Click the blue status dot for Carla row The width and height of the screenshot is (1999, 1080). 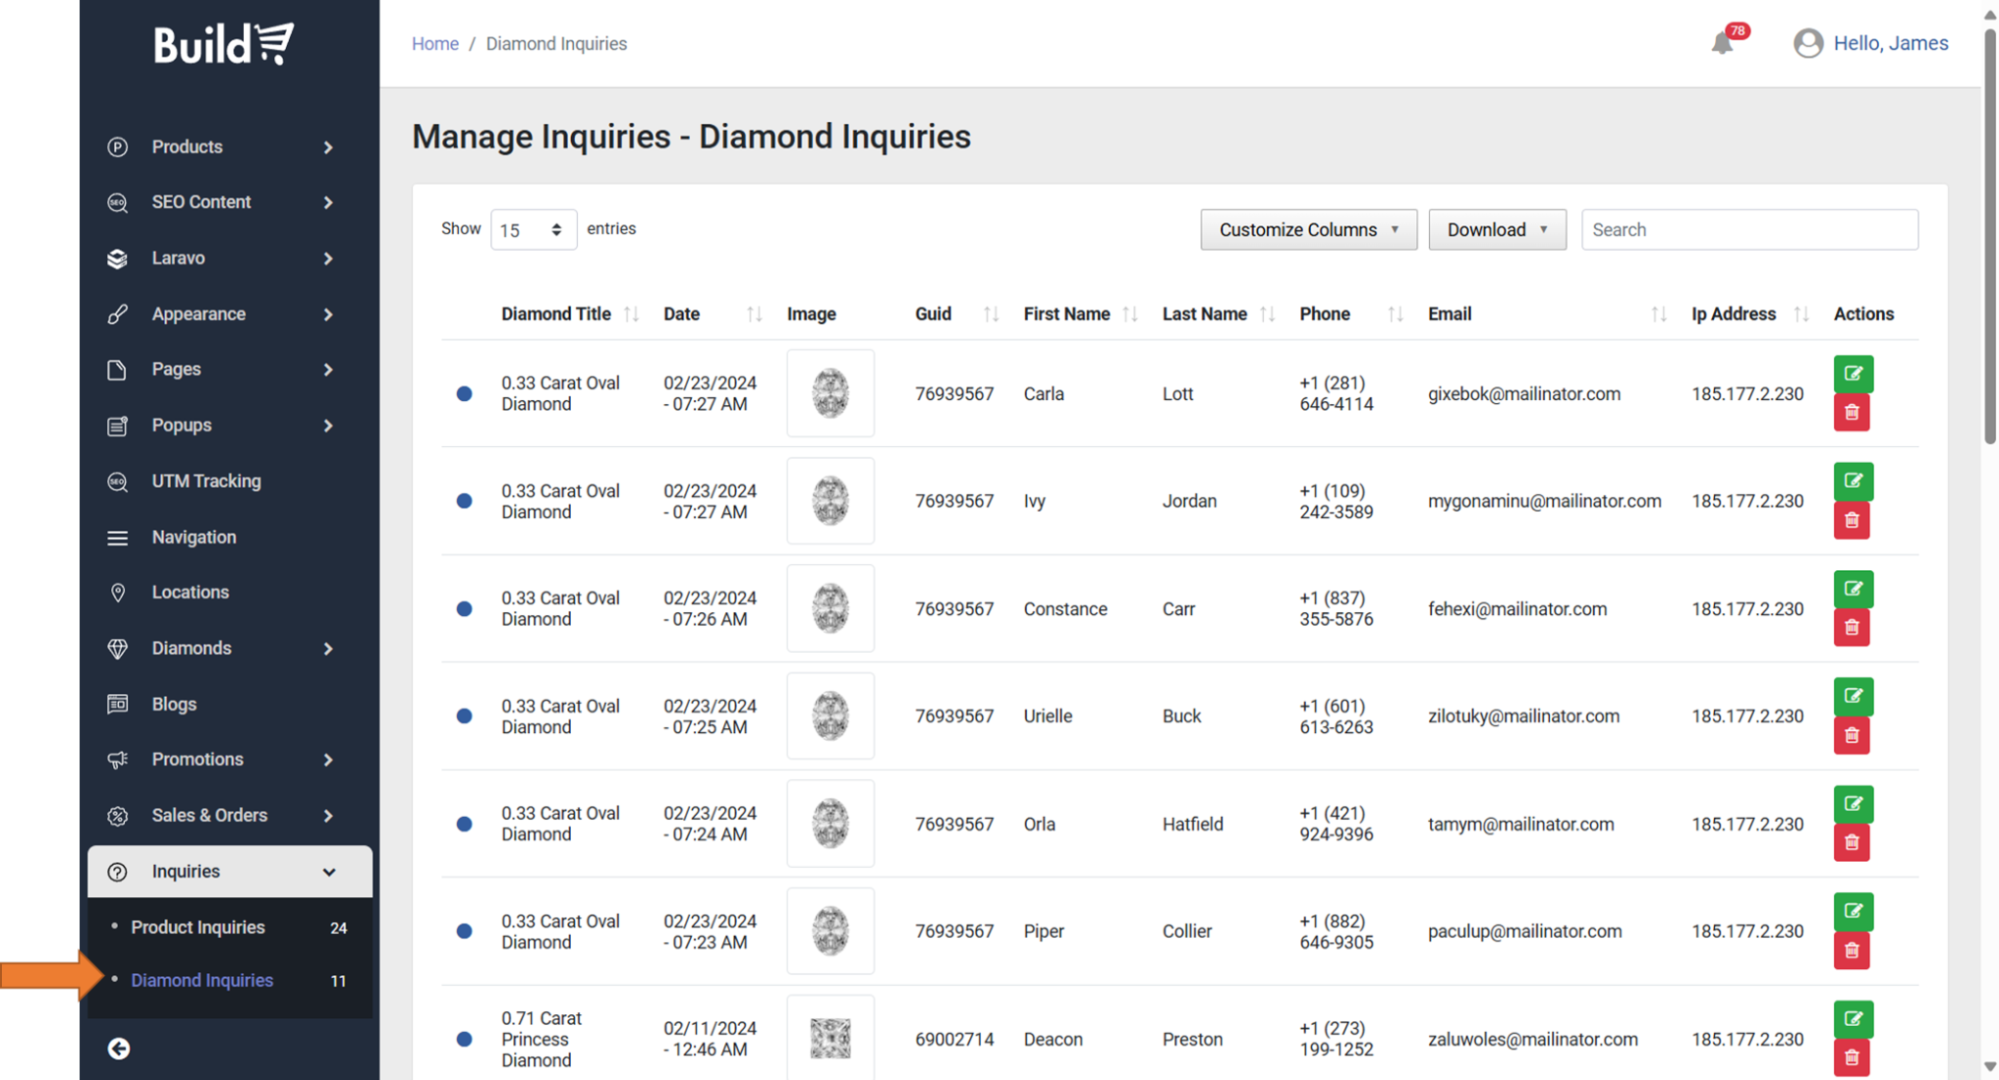(x=464, y=393)
